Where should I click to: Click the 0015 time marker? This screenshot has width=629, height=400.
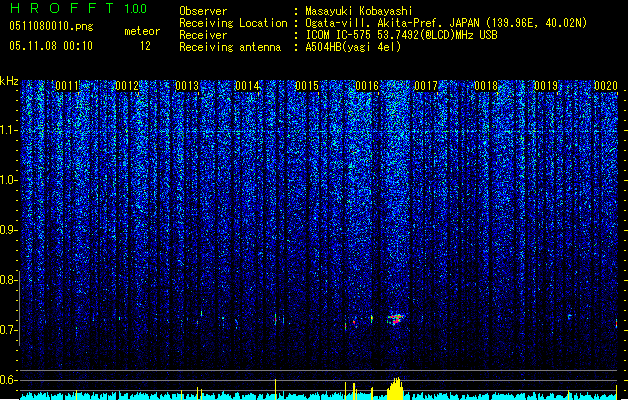[x=306, y=86]
